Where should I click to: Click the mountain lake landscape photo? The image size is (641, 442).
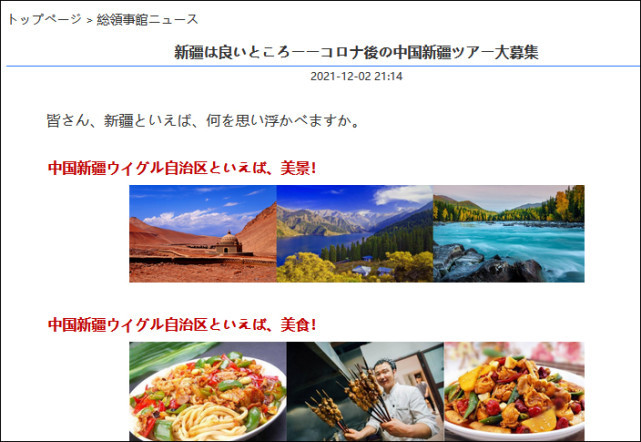coord(355,233)
